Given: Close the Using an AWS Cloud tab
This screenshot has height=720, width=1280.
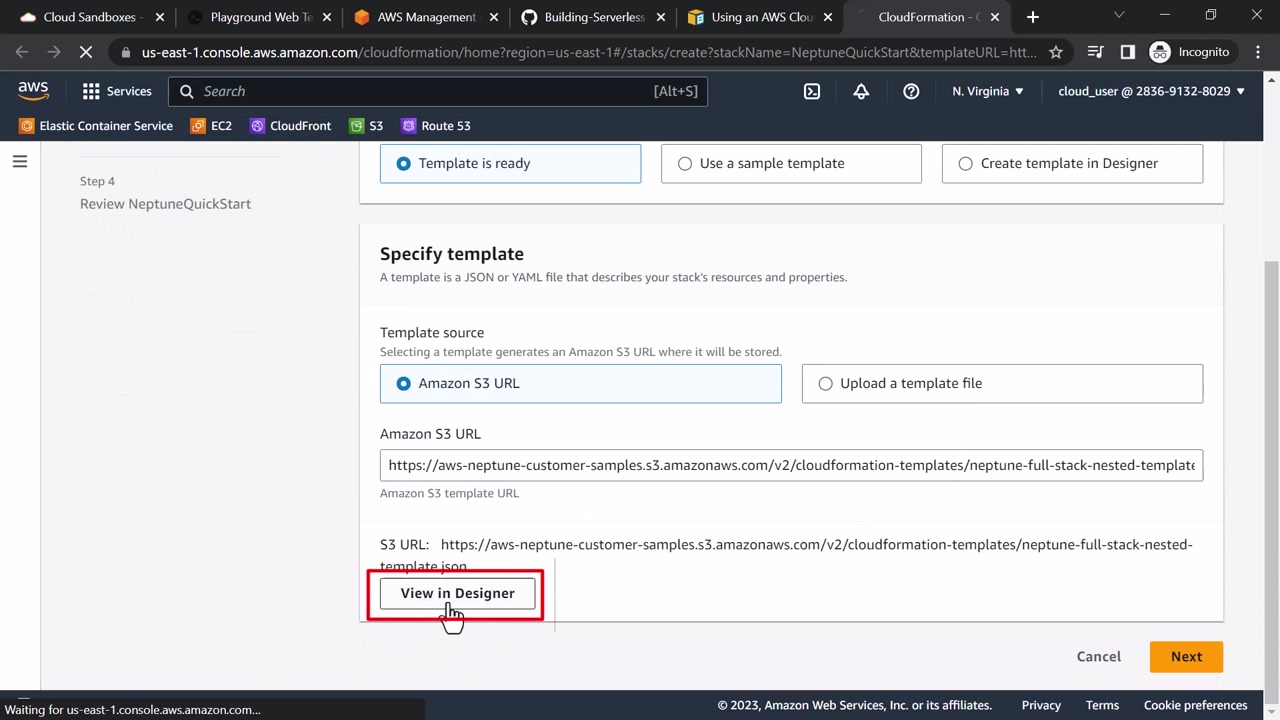Looking at the screenshot, I should tap(828, 17).
